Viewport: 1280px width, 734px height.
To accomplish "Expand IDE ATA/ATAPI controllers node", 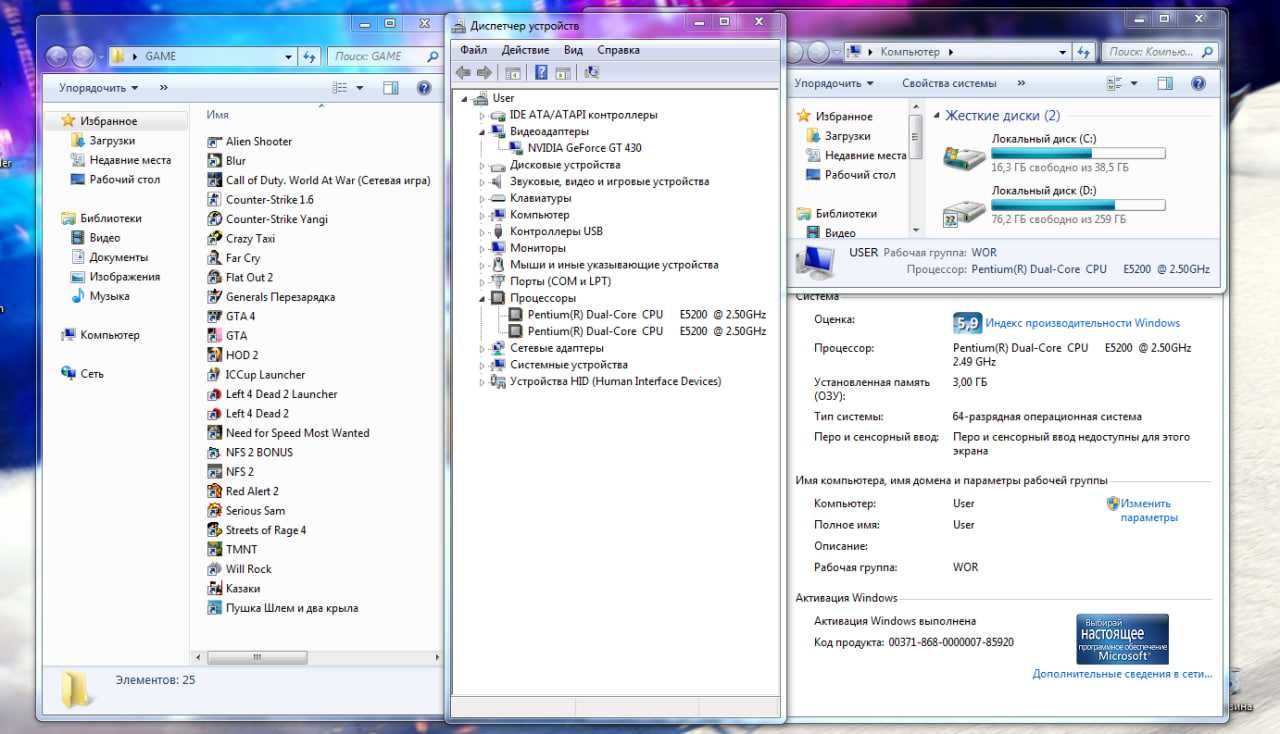I will [482, 115].
